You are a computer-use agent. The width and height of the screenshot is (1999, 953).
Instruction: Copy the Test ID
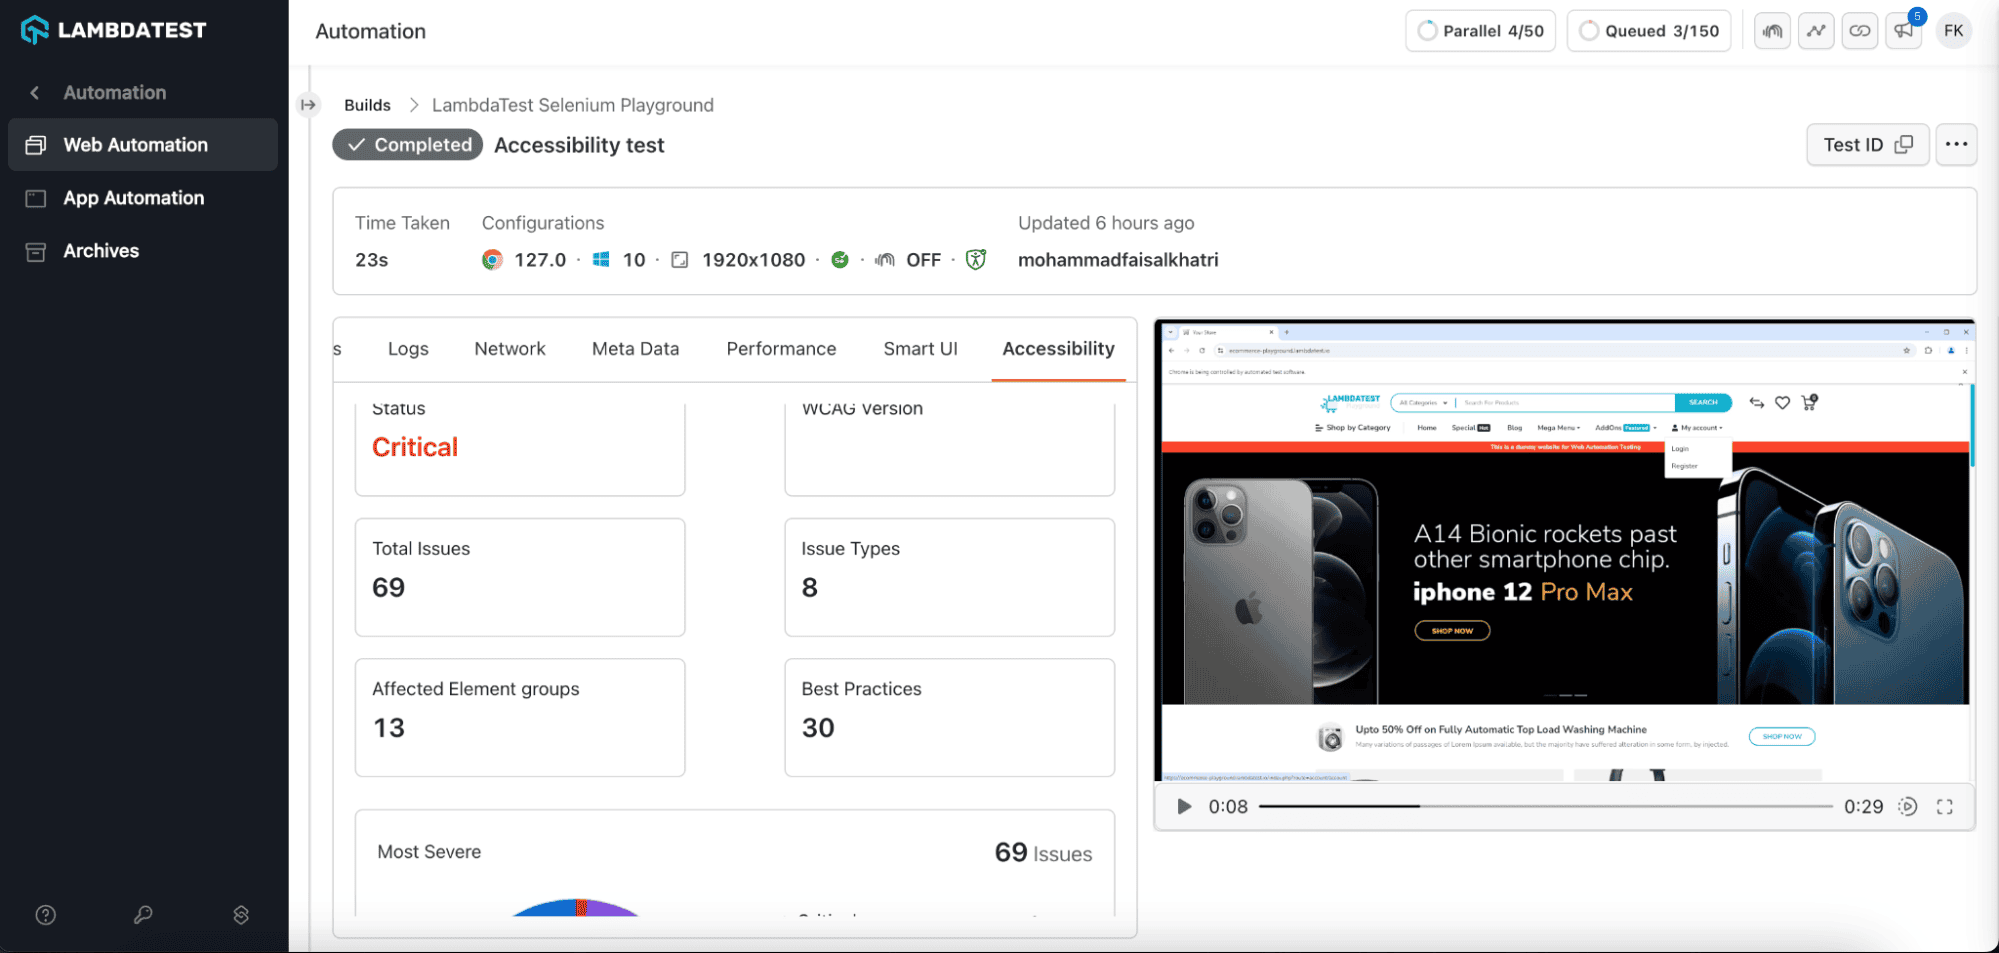click(1867, 145)
